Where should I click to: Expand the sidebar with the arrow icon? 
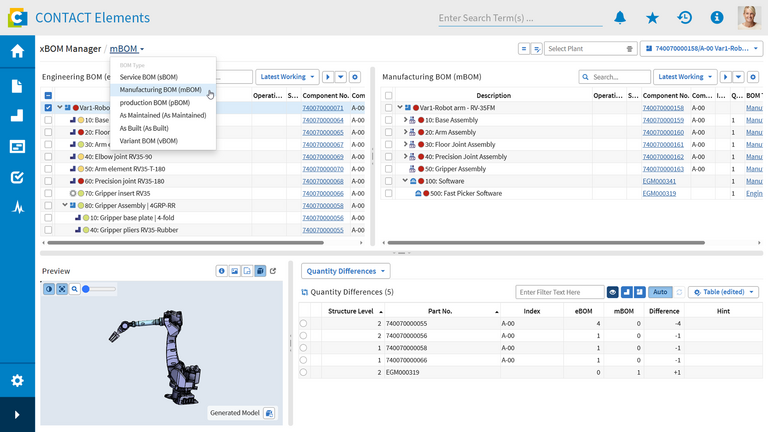17,415
